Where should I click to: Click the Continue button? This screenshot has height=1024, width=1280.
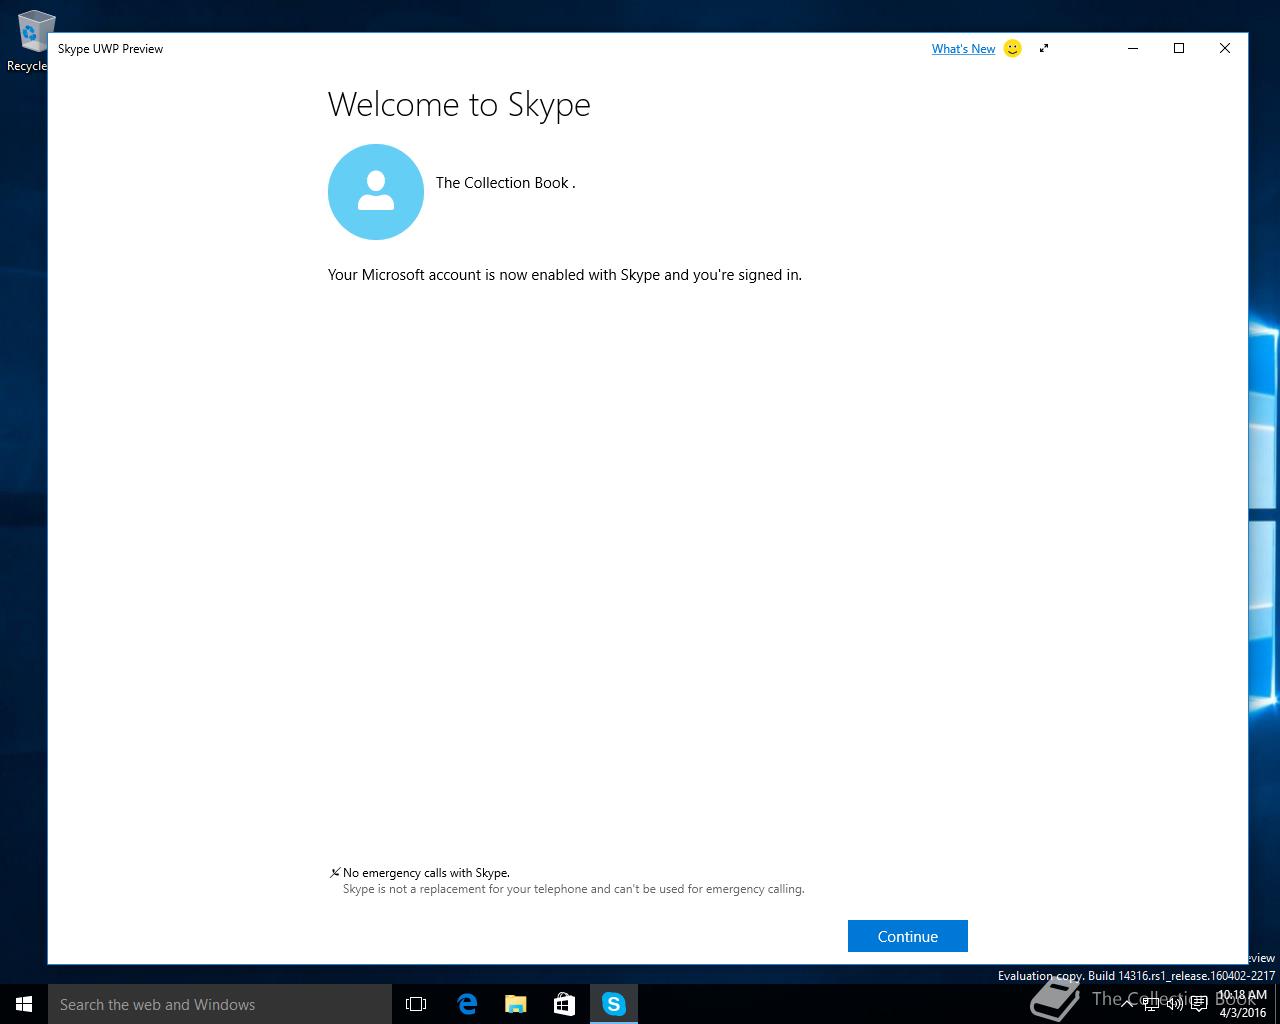click(907, 936)
